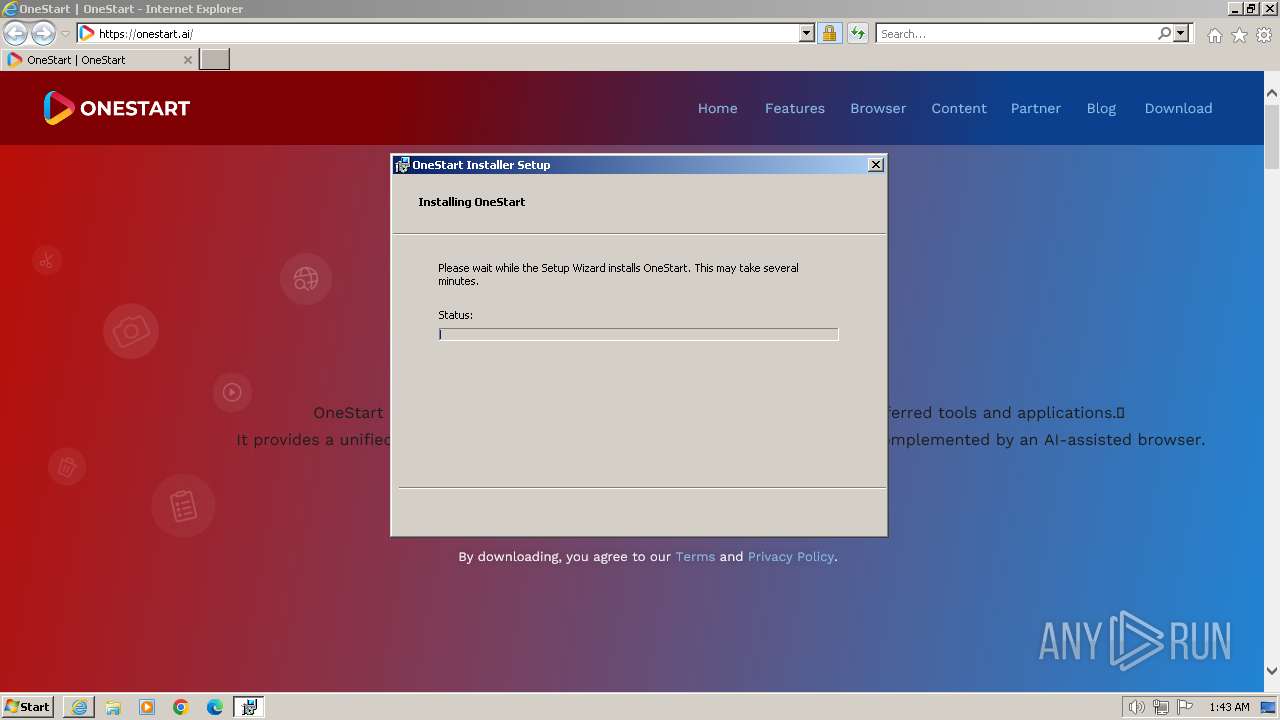Screen dimensions: 1280x720
Task: Click the Privacy Policy link
Action: pyautogui.click(x=790, y=556)
